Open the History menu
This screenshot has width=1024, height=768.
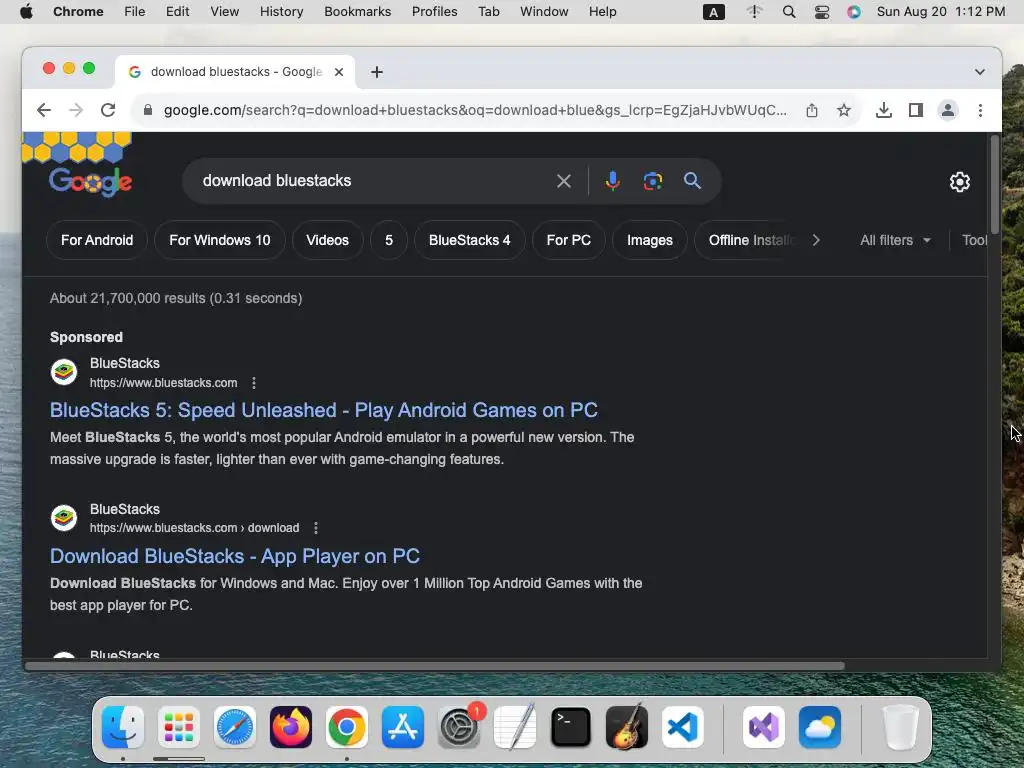click(x=281, y=12)
